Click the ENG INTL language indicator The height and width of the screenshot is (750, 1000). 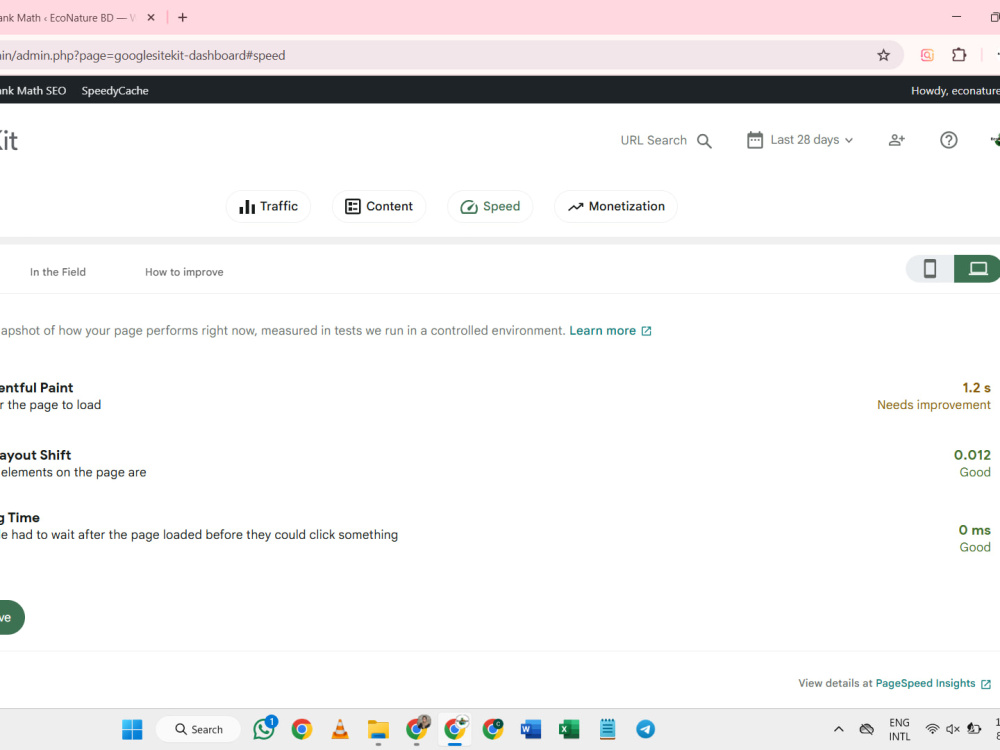899,730
